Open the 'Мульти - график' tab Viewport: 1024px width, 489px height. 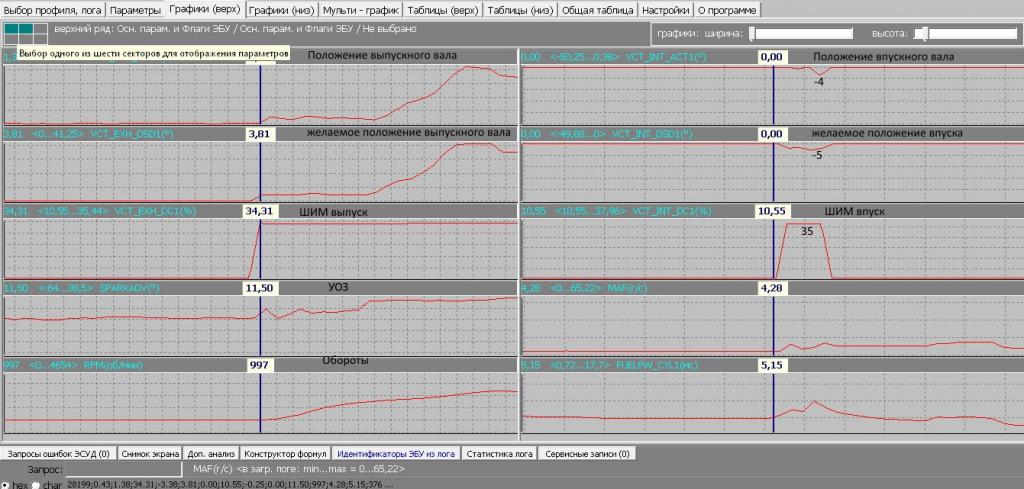(361, 10)
